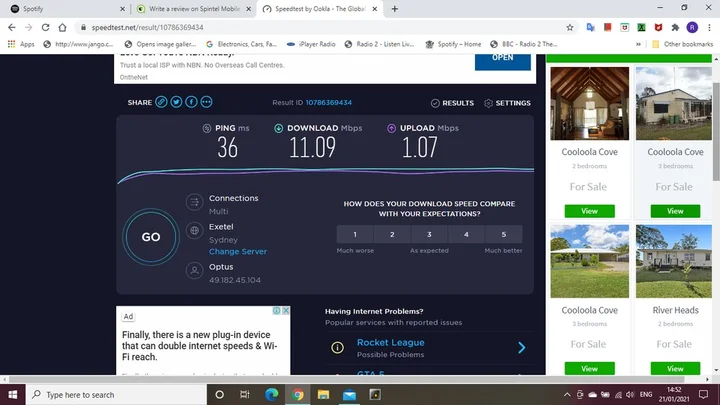Copy result link via share link icon
Viewport: 720px width, 405px height.
pyautogui.click(x=161, y=102)
